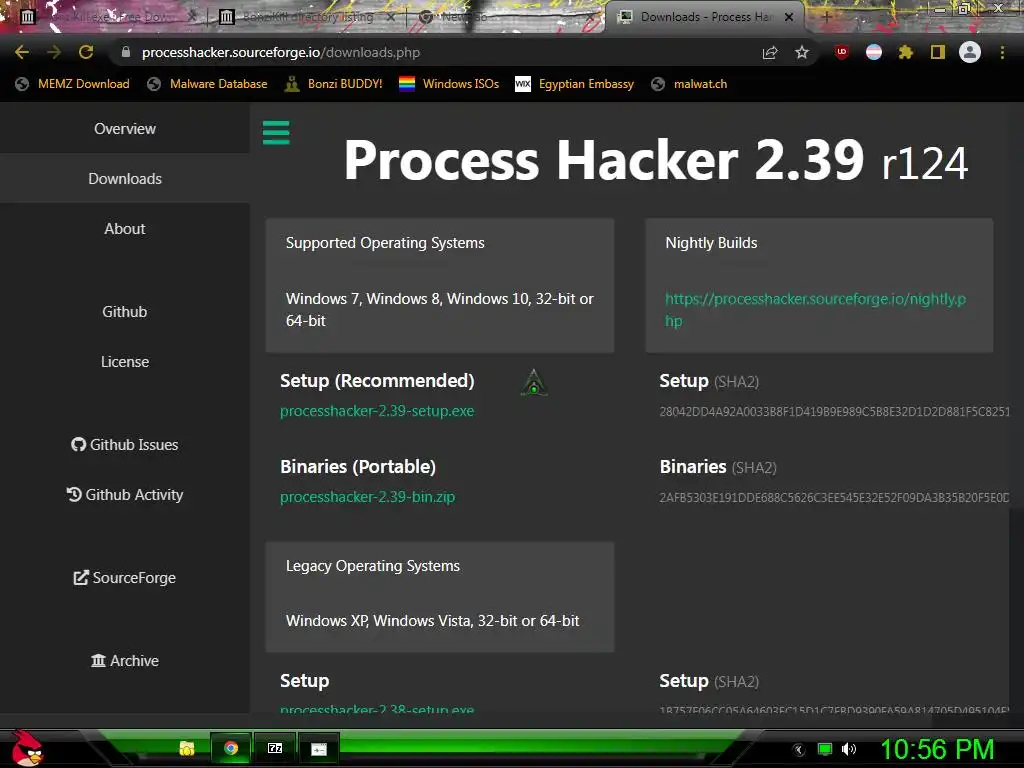Open the Egyptian Embassy bookmark
The image size is (1024, 768).
point(575,84)
